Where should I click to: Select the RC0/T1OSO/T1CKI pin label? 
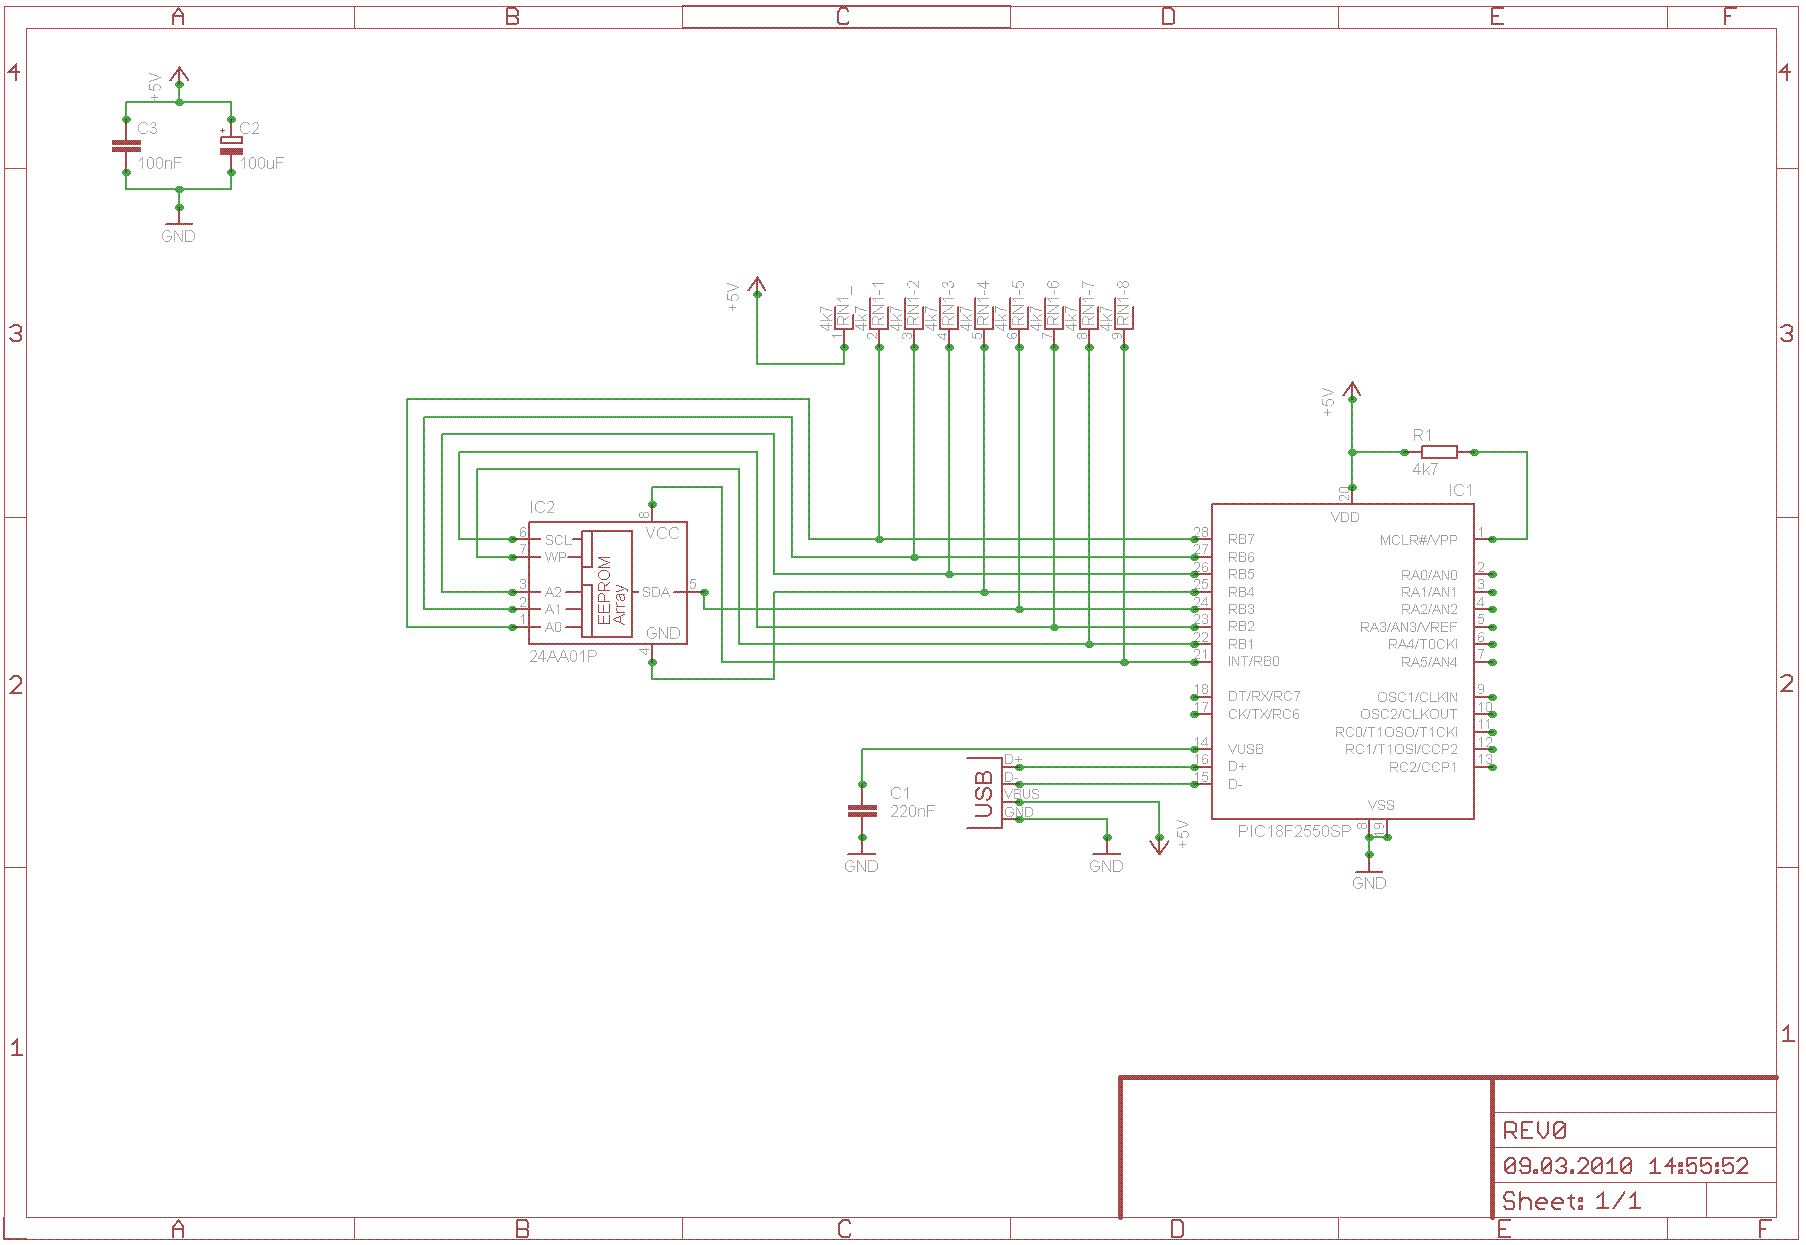1396,732
